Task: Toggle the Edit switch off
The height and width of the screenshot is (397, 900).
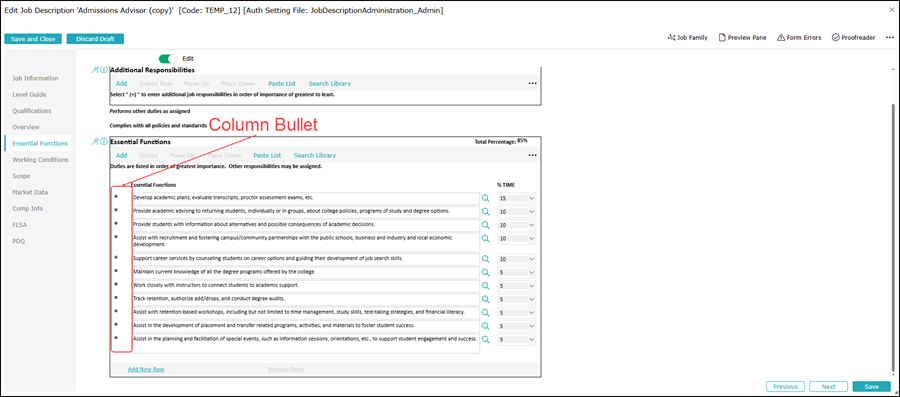Action: (168, 59)
